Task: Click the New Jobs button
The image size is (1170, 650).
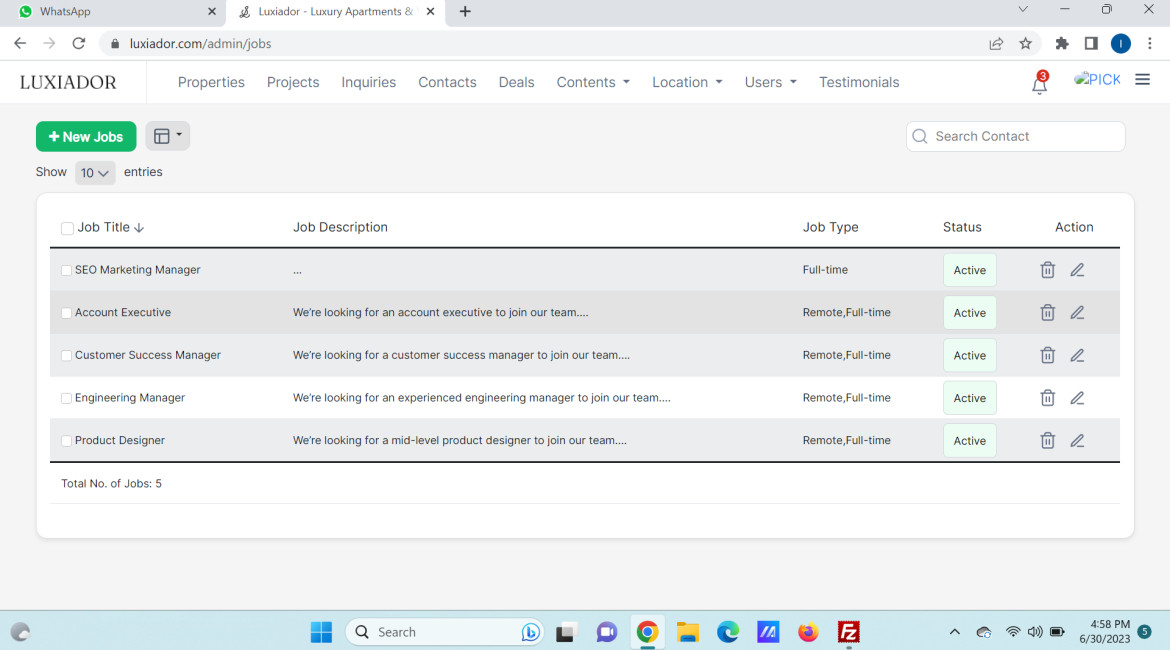Action: (86, 136)
